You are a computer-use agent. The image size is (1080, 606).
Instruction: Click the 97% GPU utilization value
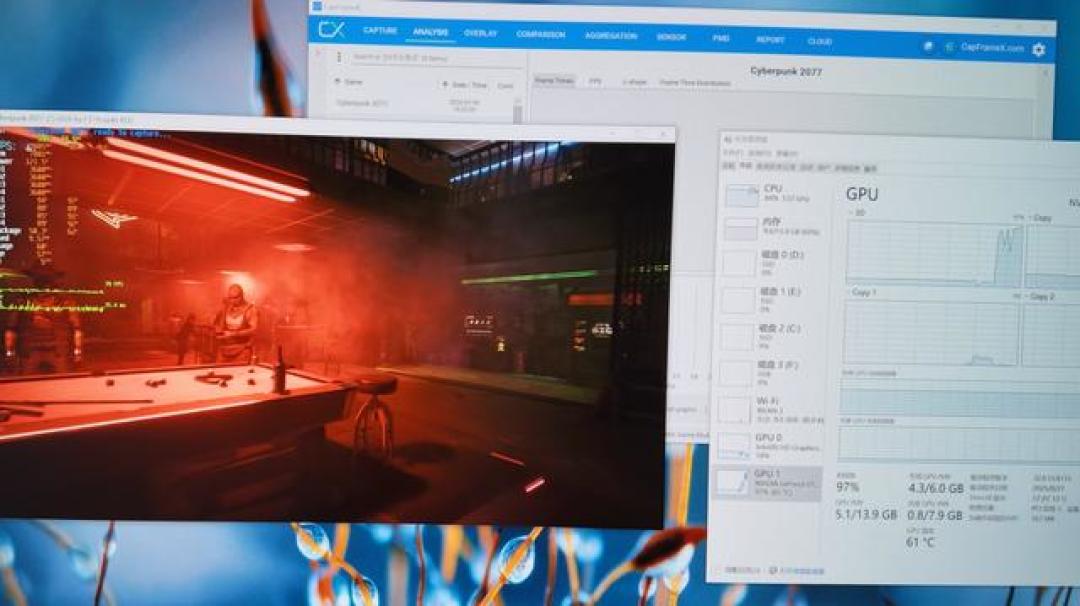(847, 487)
